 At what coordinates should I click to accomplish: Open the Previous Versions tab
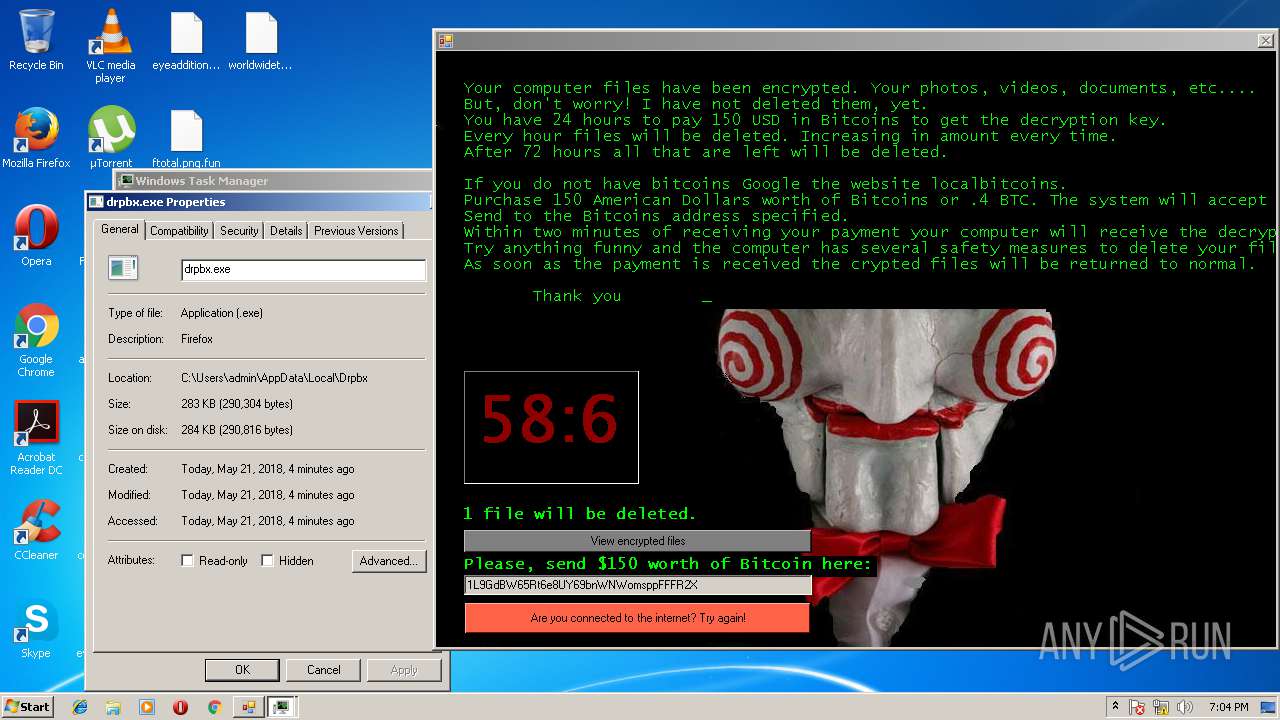point(356,231)
